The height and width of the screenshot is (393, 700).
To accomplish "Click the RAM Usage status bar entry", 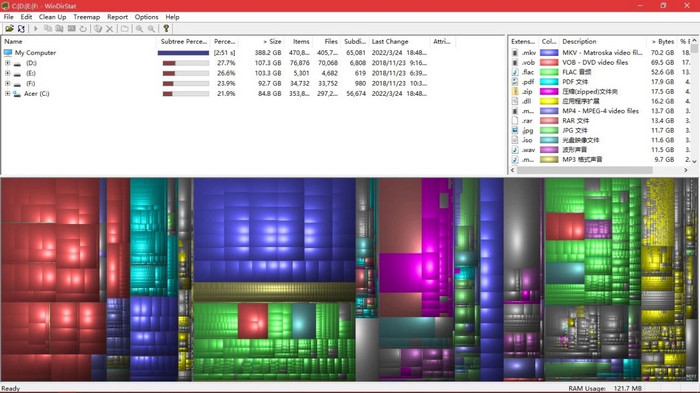I will click(605, 389).
